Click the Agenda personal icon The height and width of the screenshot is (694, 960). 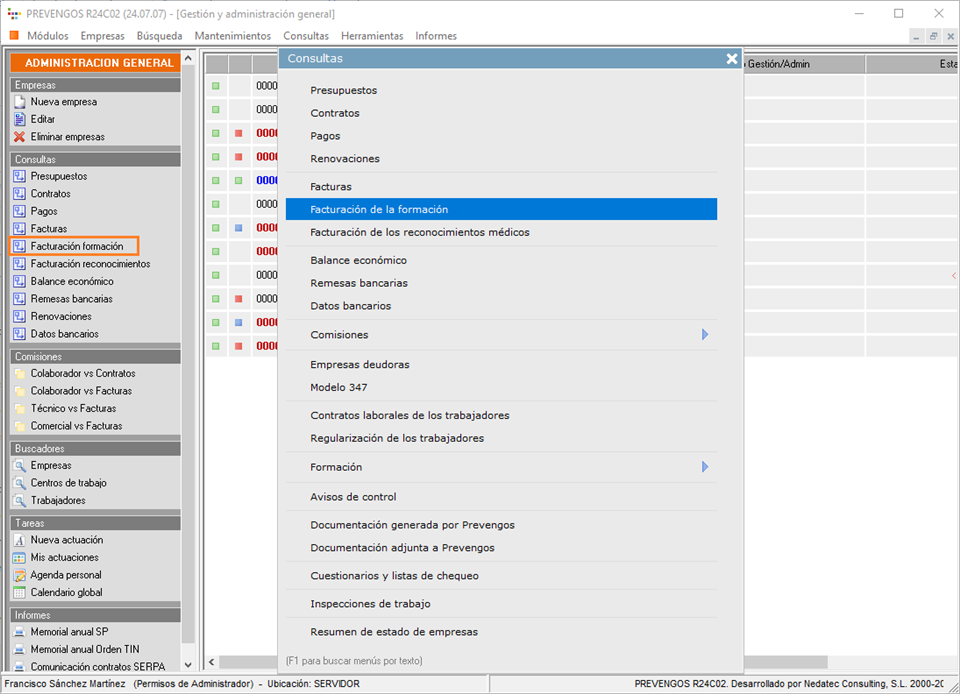click(x=19, y=575)
